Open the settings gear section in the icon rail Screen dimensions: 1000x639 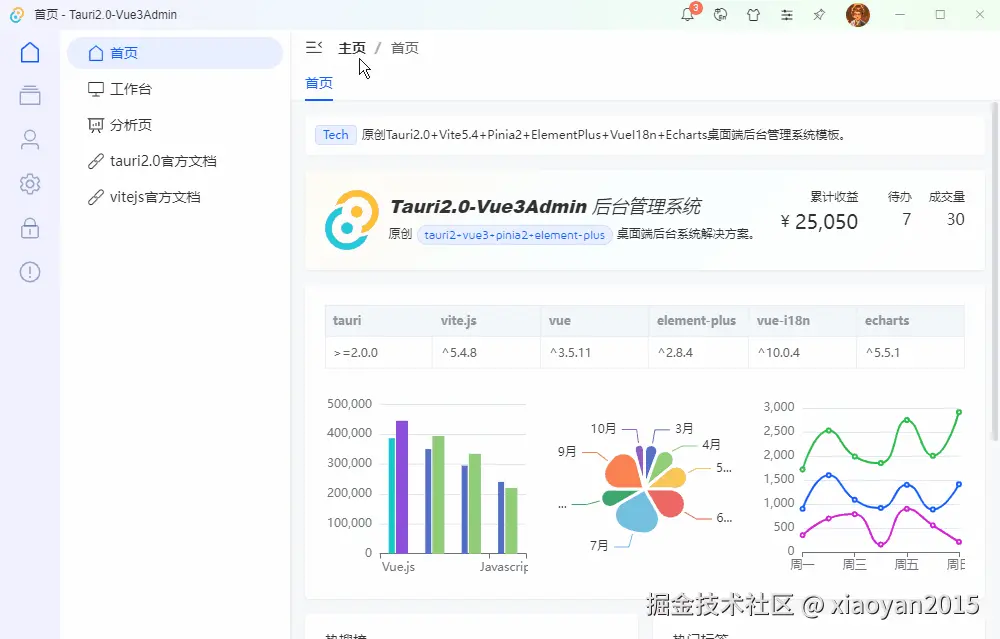pos(30,184)
